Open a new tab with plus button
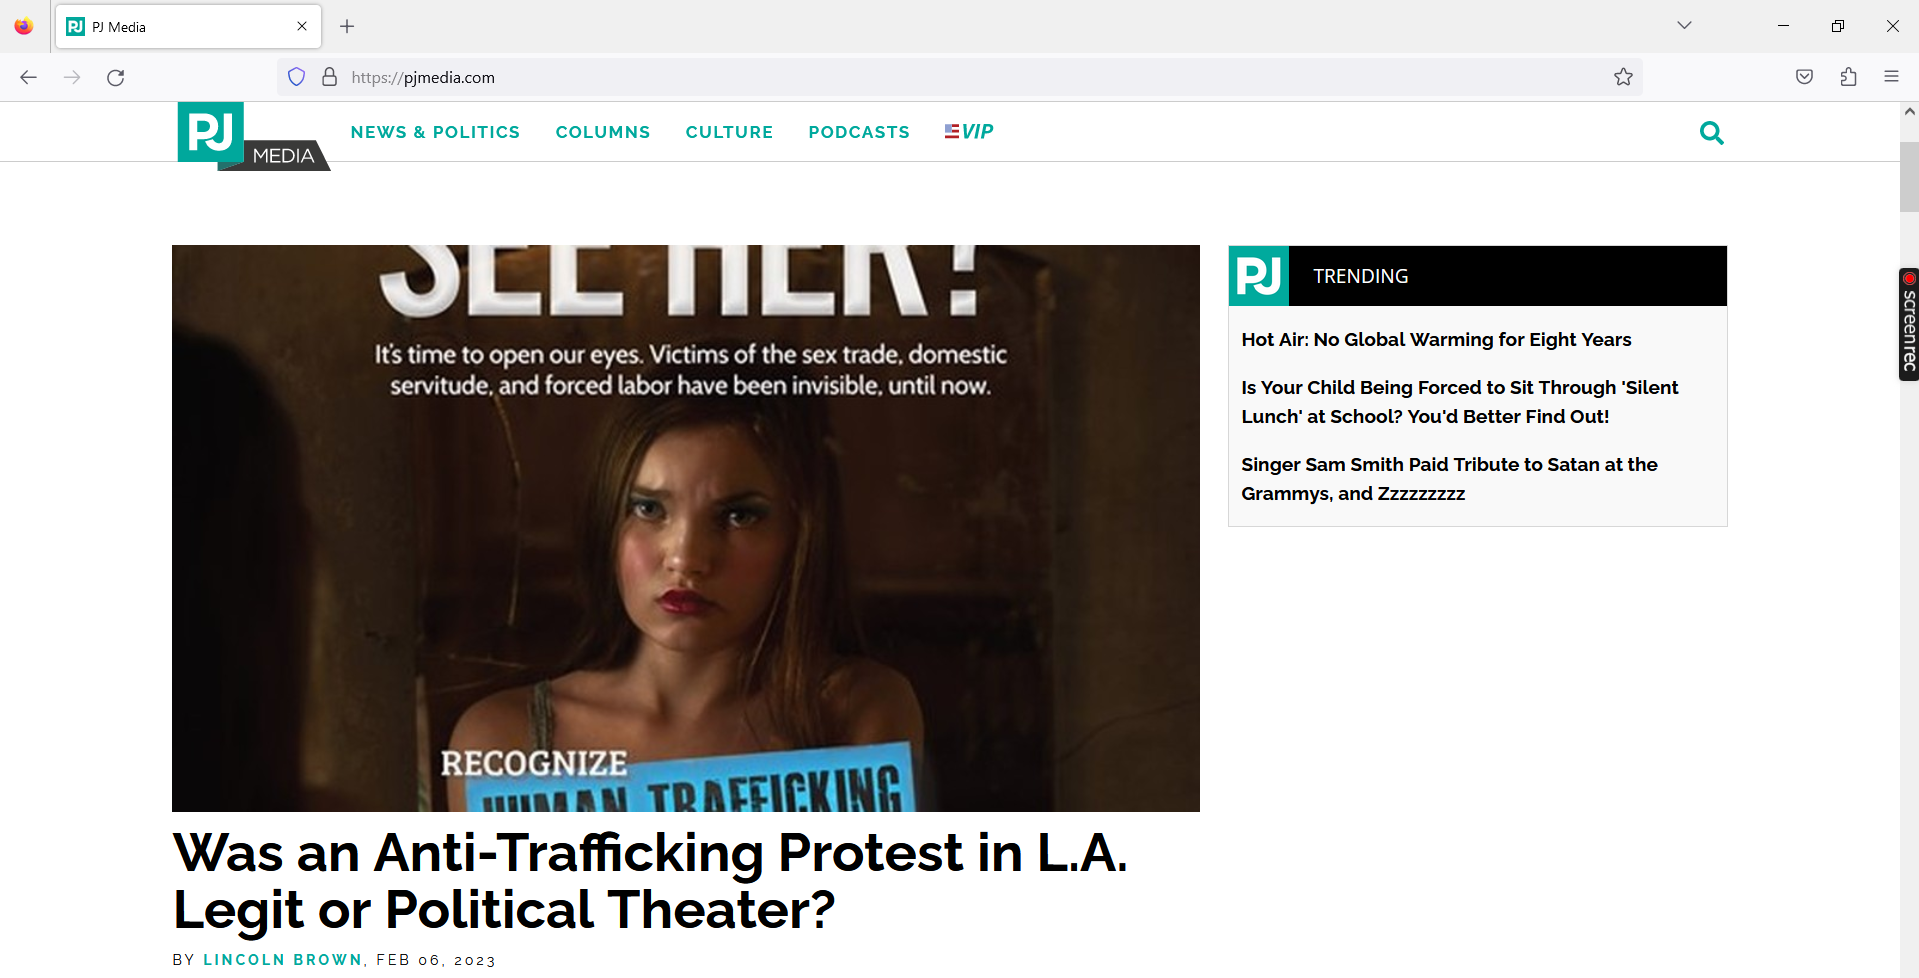The width and height of the screenshot is (1919, 978). (x=347, y=26)
